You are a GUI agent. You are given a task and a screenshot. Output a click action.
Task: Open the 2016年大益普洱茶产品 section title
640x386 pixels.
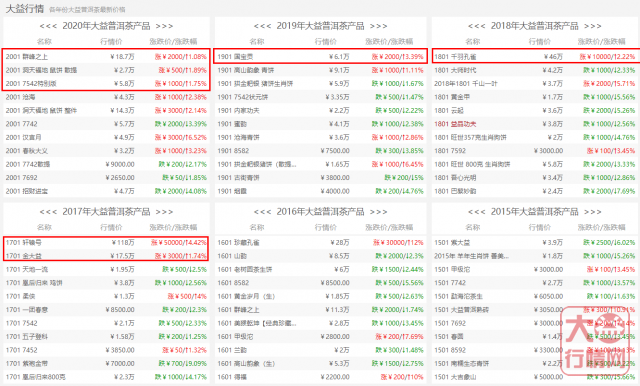(x=320, y=212)
